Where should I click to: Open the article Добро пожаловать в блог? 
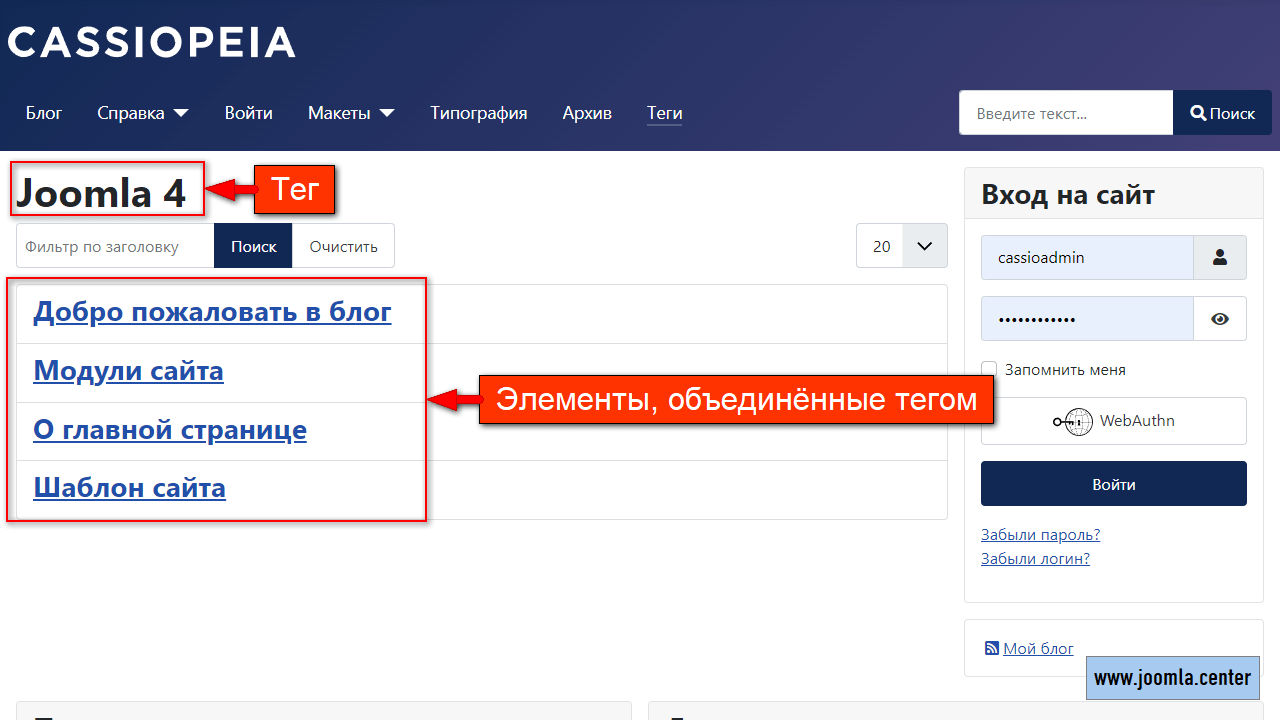tap(212, 311)
